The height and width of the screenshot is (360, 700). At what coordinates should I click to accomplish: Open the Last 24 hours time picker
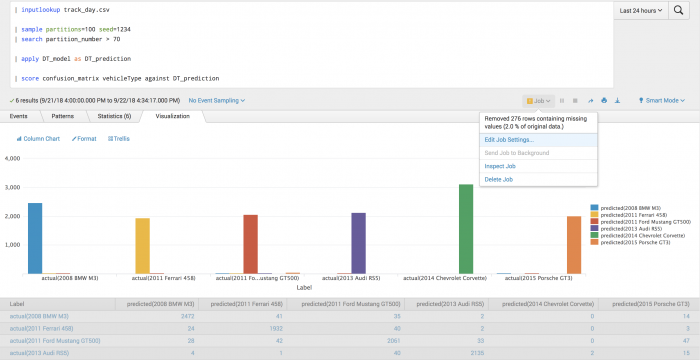641,10
